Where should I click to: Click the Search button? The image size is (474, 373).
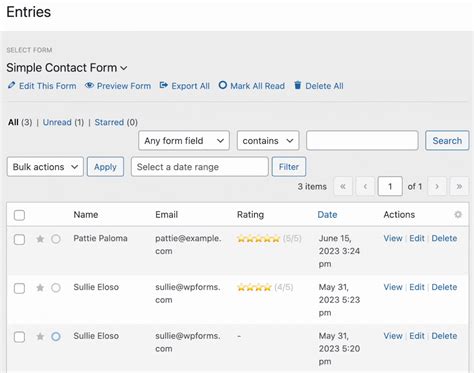[447, 141]
